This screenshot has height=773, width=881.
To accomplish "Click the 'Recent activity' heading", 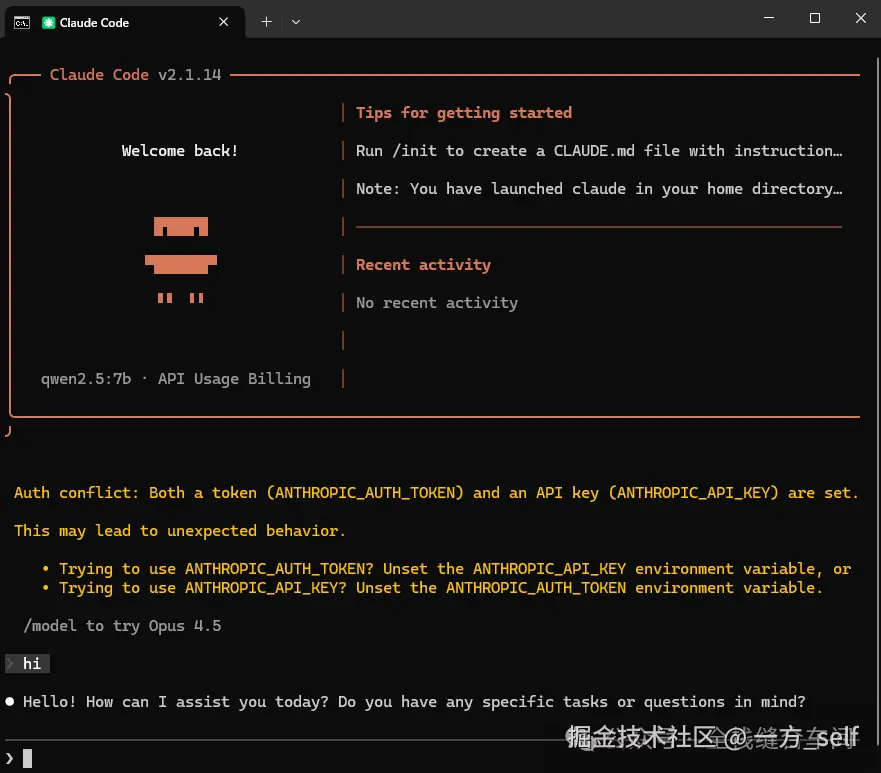I will [423, 265].
